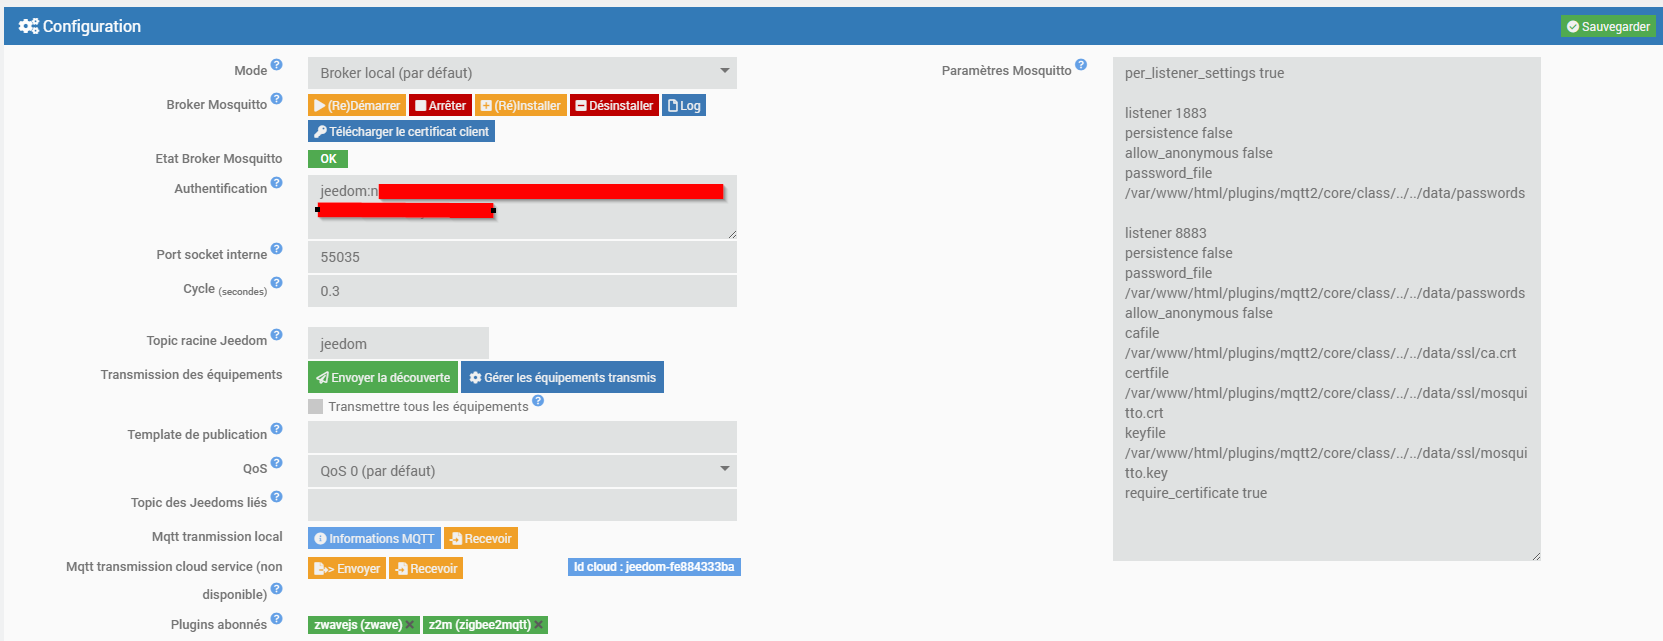The width and height of the screenshot is (1663, 641).
Task: Click the Paramètres Mosquitto text area
Action: click(1327, 309)
